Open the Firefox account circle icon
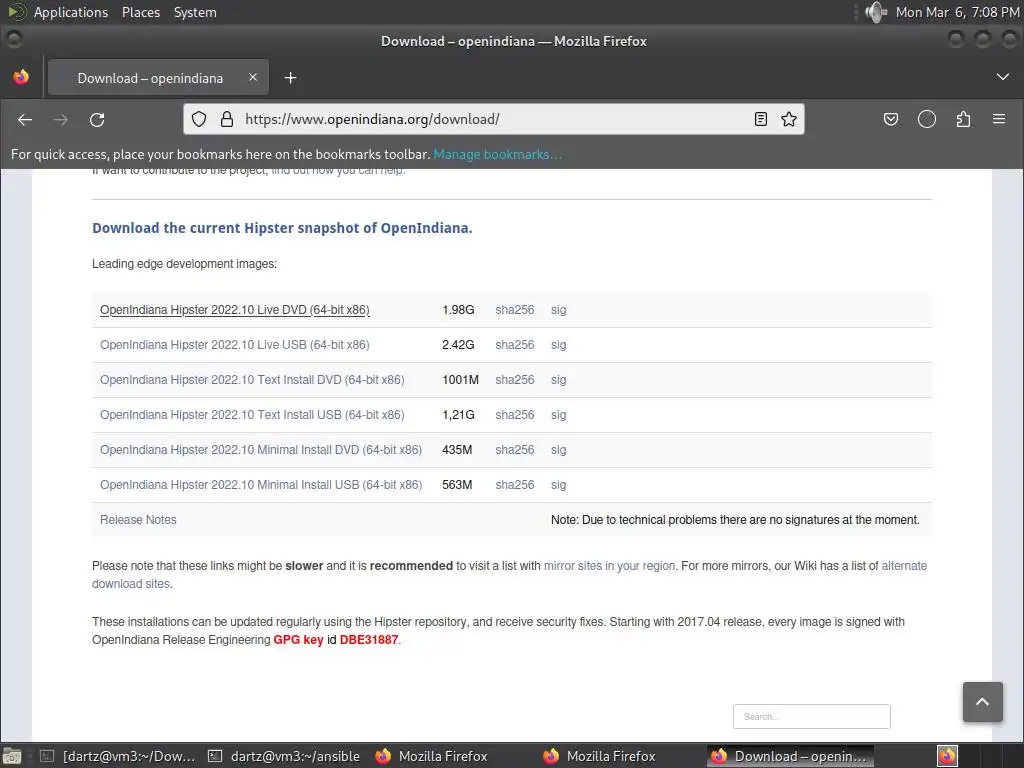 (927, 119)
